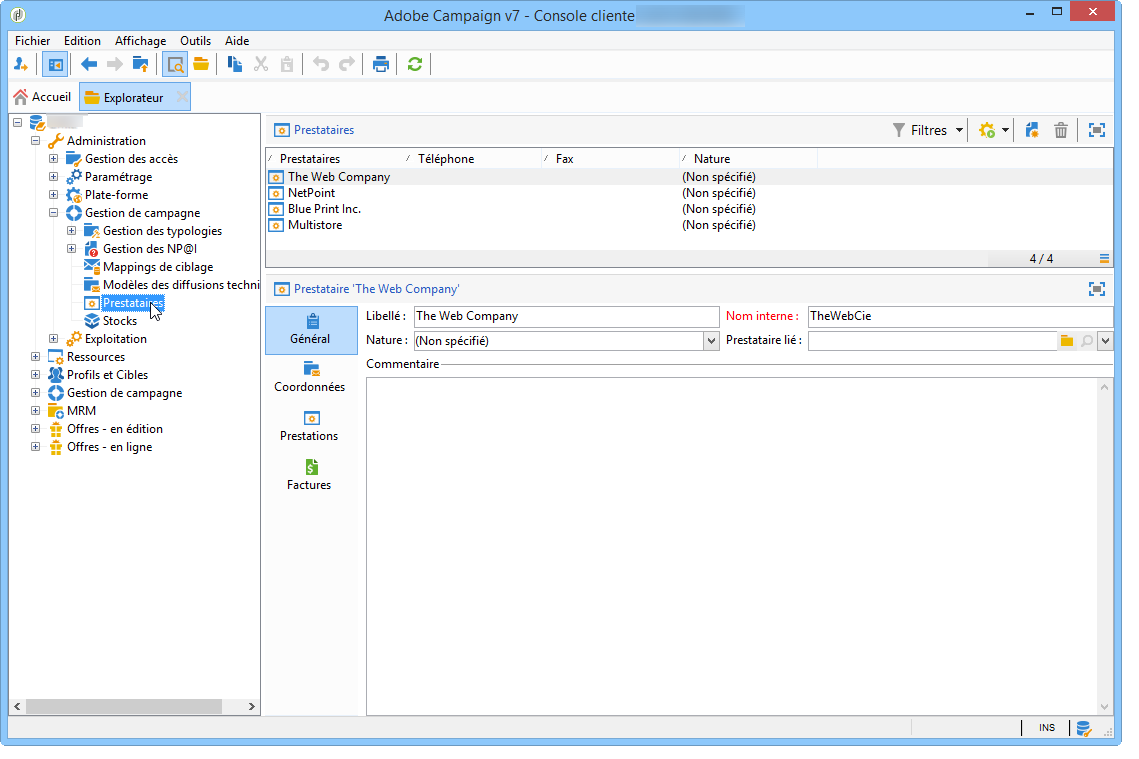Click the parent folder up icon
Screen dimensions: 1139x759
tap(140, 65)
